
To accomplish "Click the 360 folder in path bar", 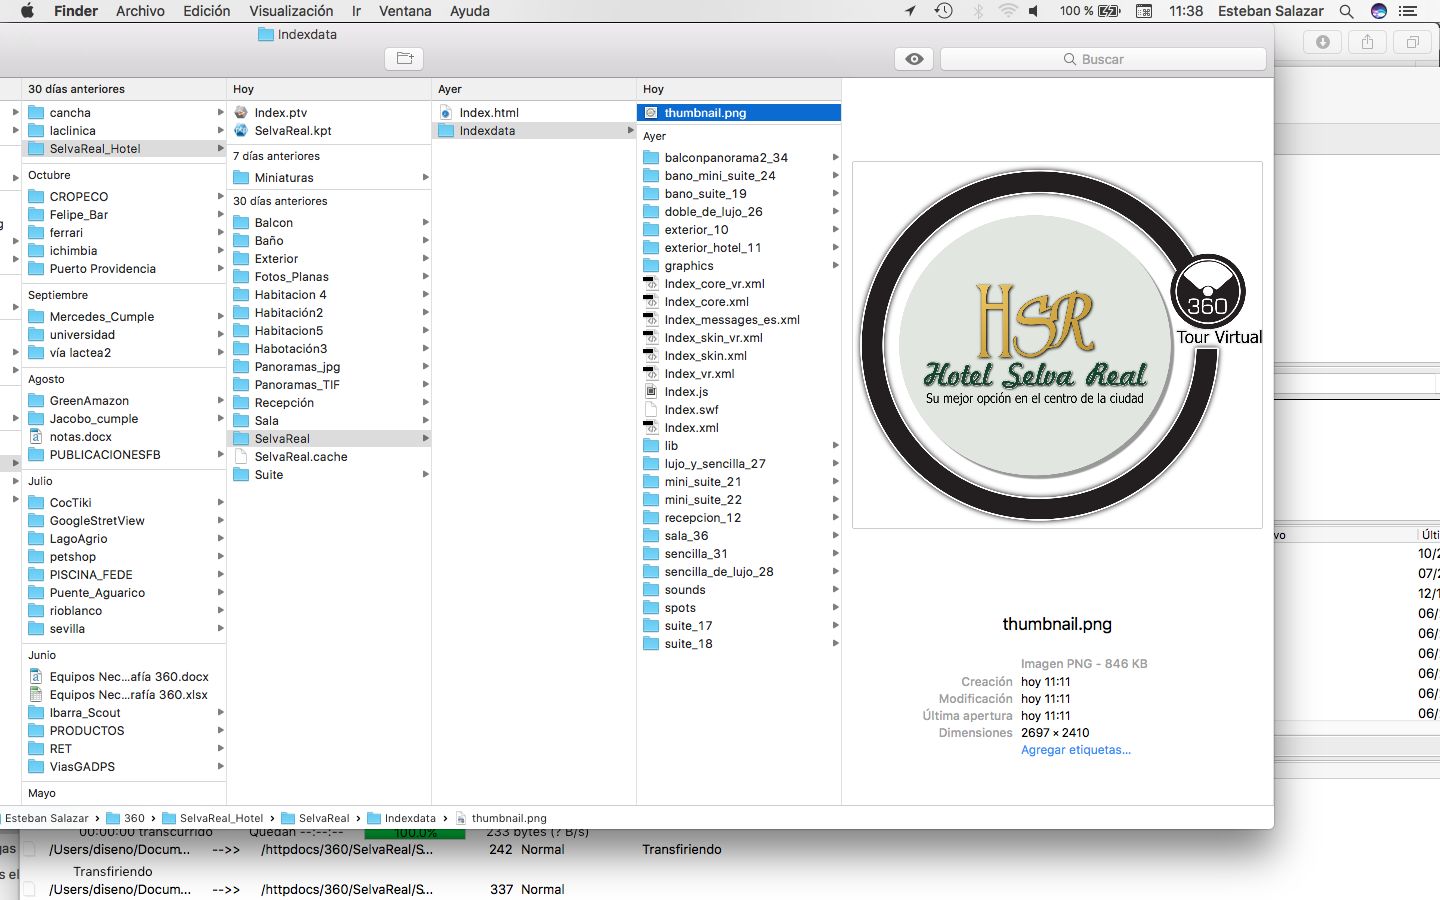I will point(126,818).
